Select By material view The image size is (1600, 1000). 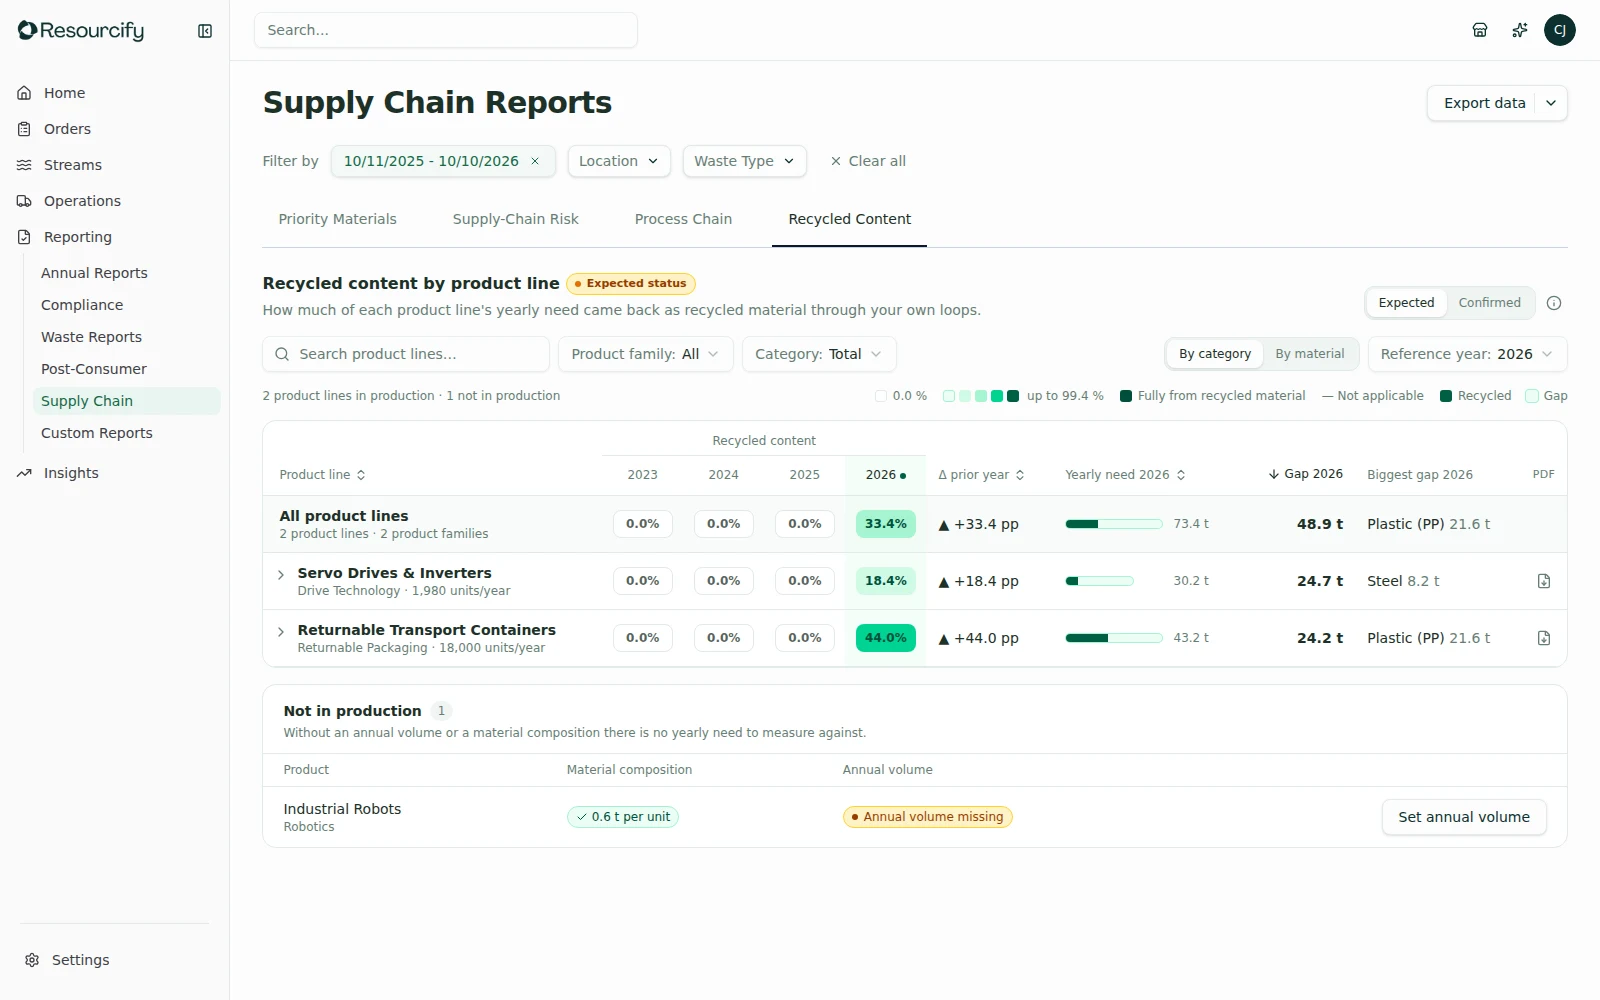(x=1310, y=354)
